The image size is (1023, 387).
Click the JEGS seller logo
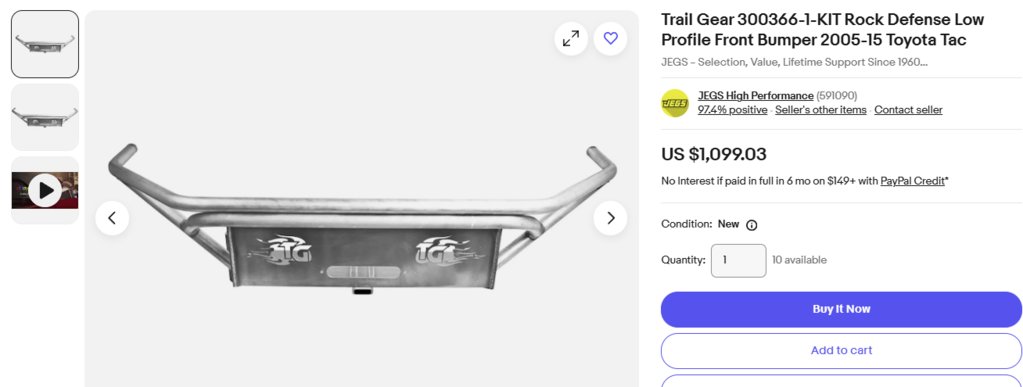click(675, 103)
